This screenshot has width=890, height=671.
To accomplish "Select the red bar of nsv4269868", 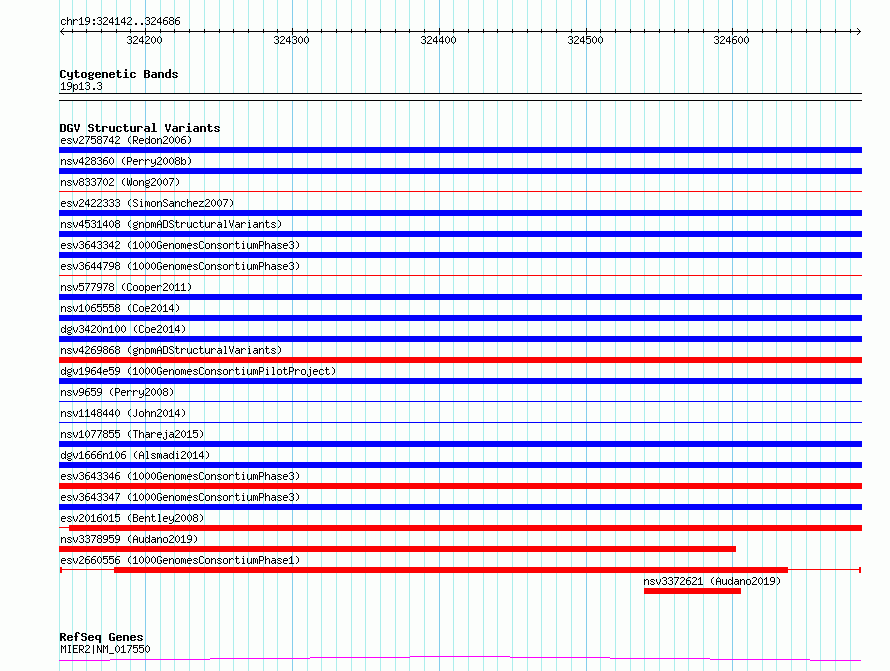I will tap(460, 360).
